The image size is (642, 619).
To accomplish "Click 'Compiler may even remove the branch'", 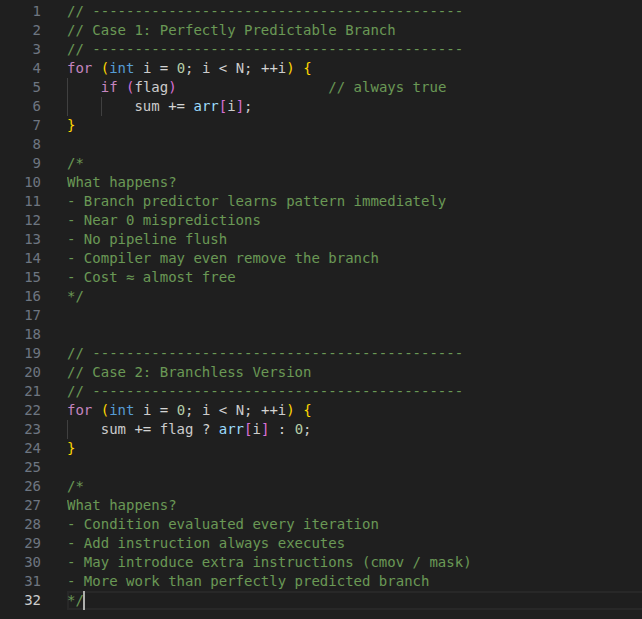I will click(x=231, y=258).
